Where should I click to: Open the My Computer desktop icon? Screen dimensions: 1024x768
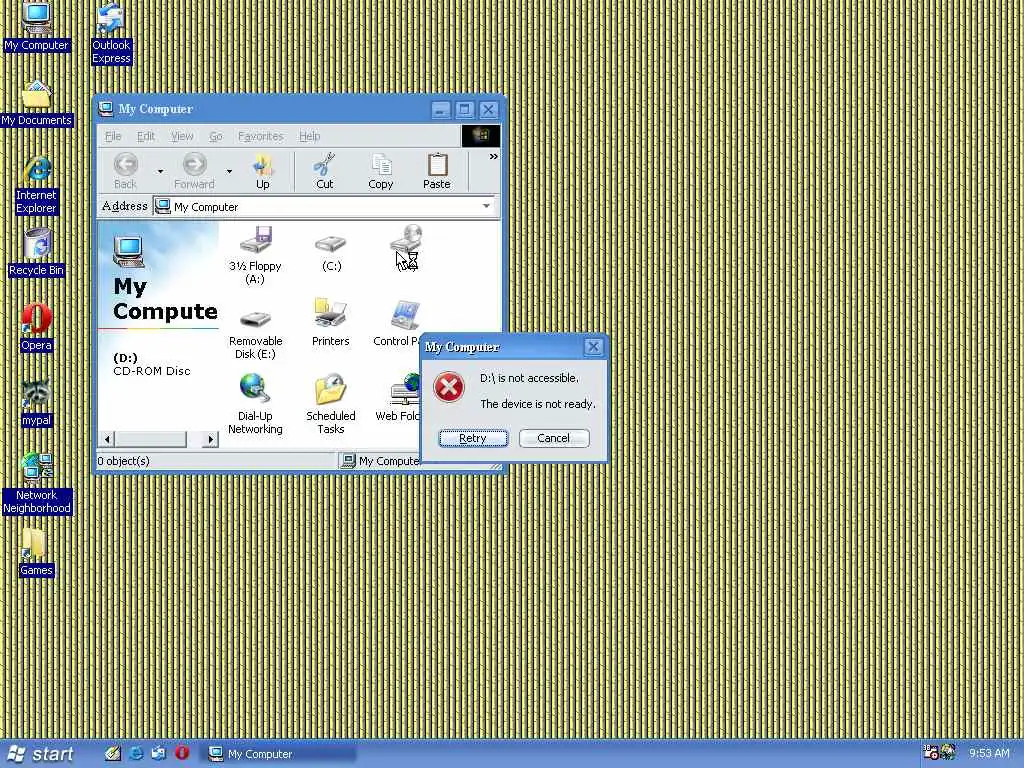point(37,27)
